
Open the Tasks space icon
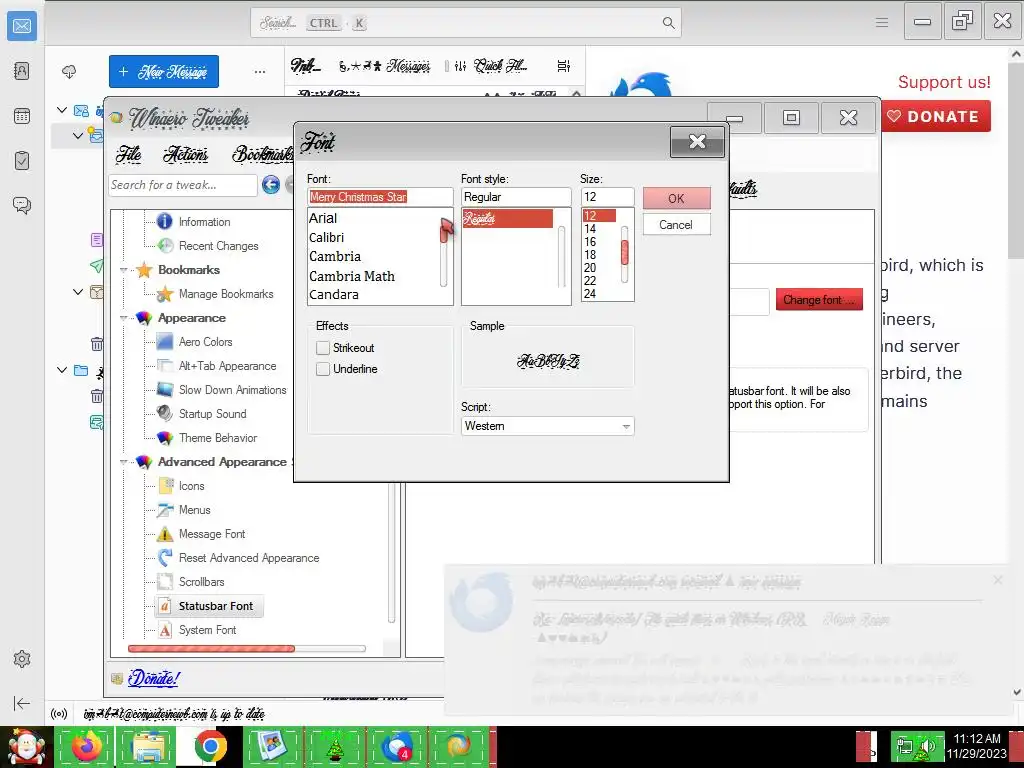point(22,161)
